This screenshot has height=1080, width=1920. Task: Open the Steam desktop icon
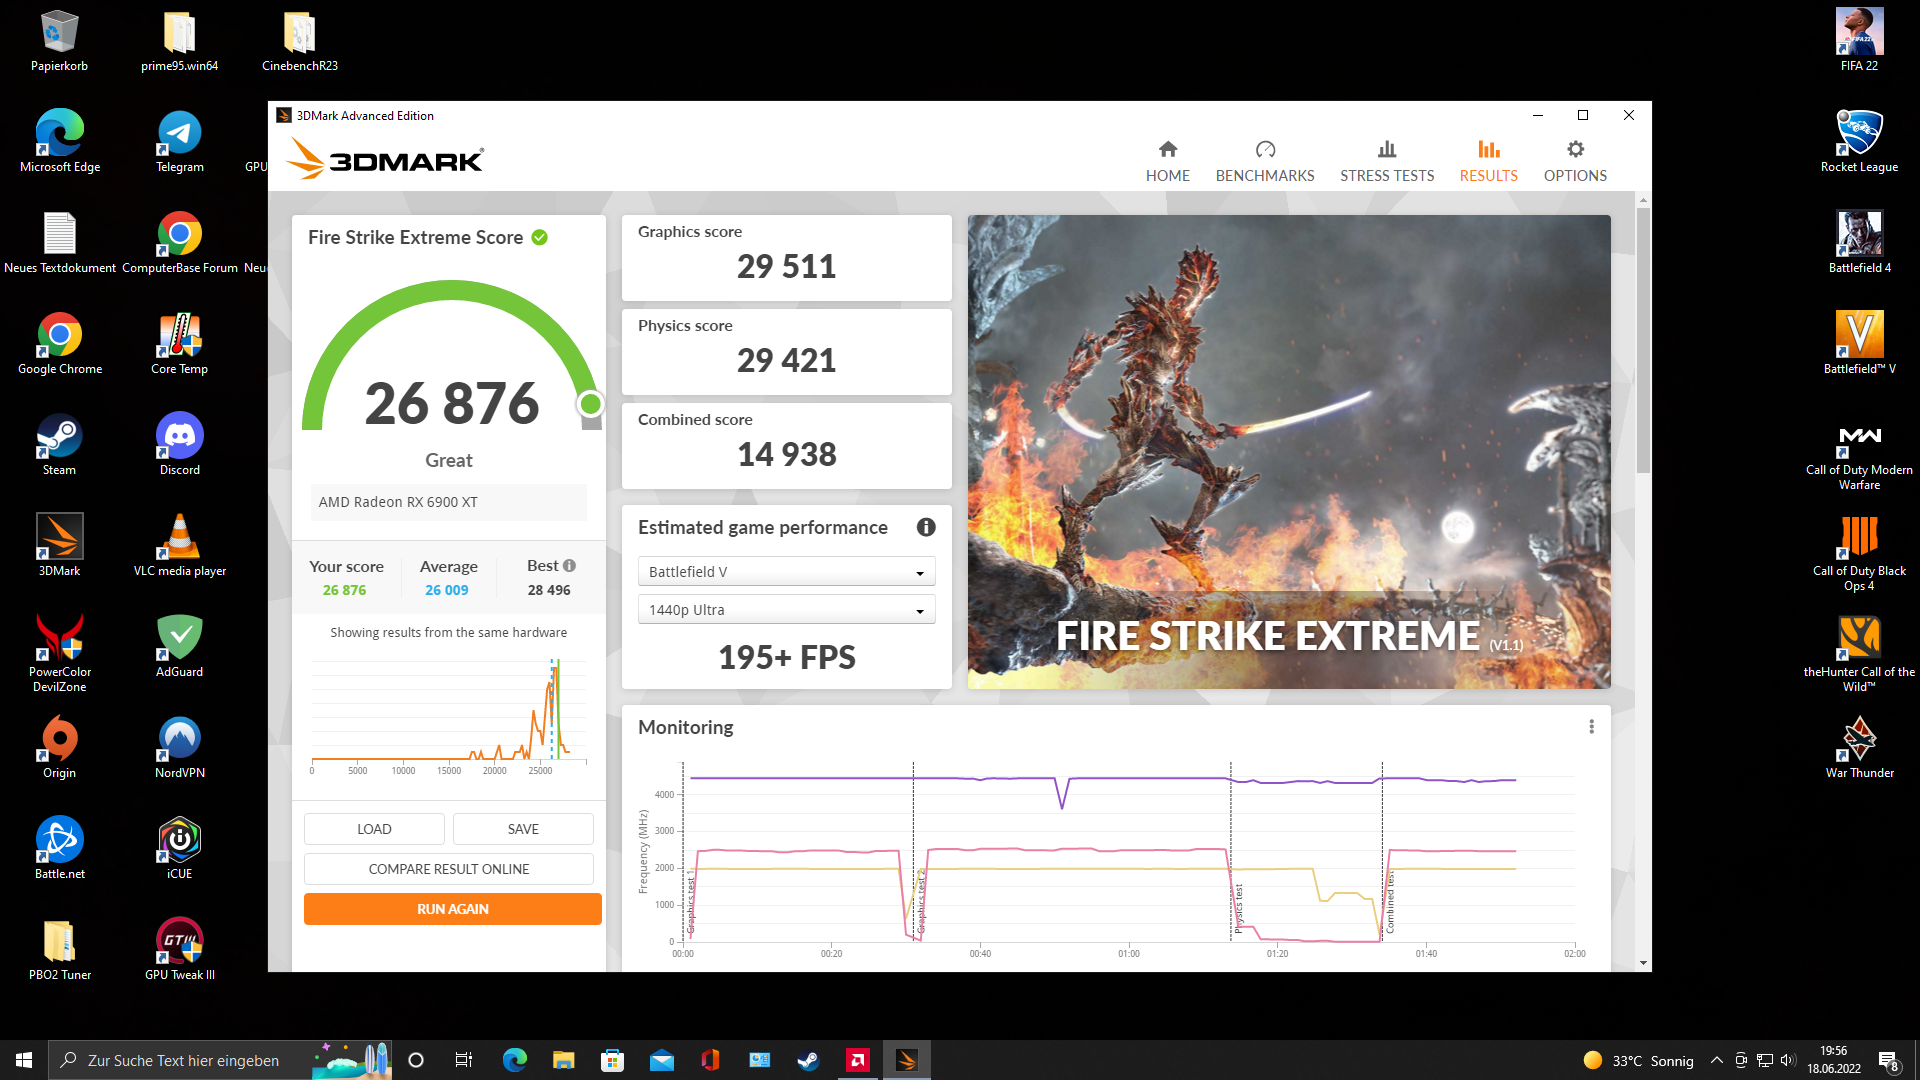[x=60, y=445]
